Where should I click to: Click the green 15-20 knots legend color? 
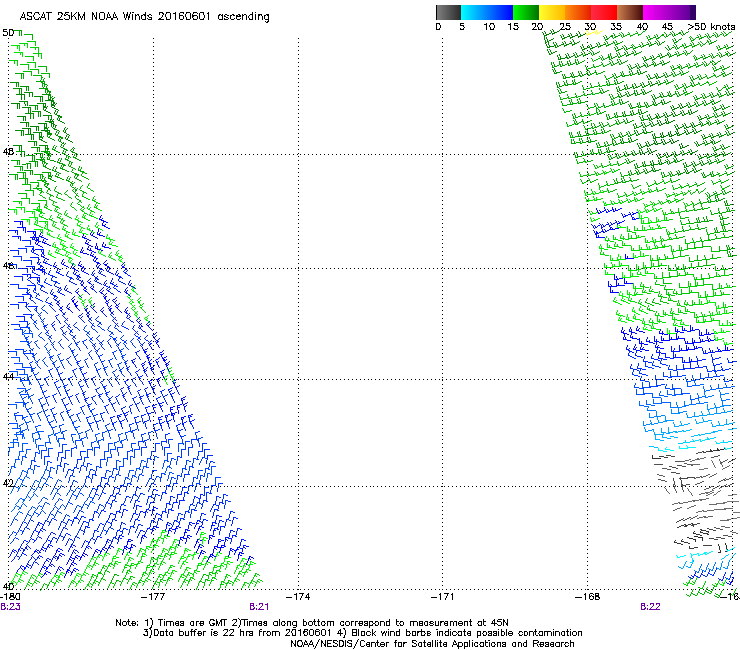click(526, 12)
